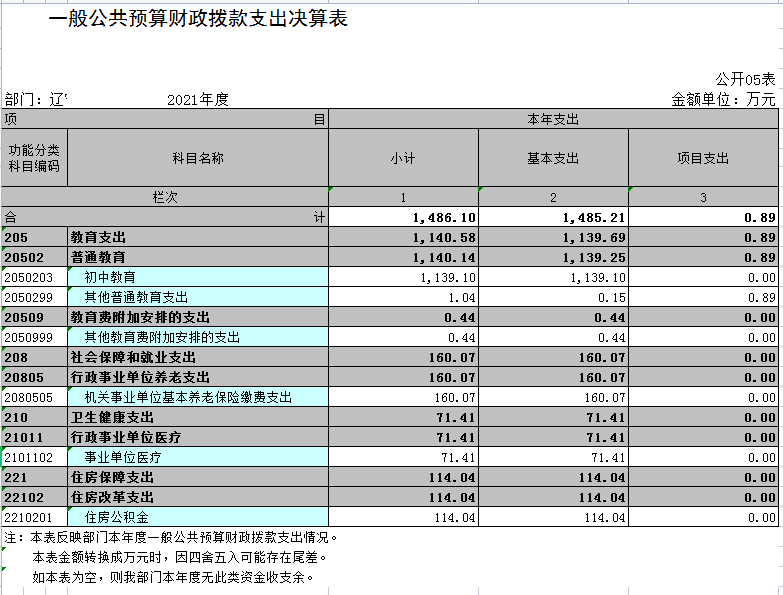This screenshot has height=595, width=783.
Task: Select the 金额单位：万元 cell
Action: [x=723, y=99]
